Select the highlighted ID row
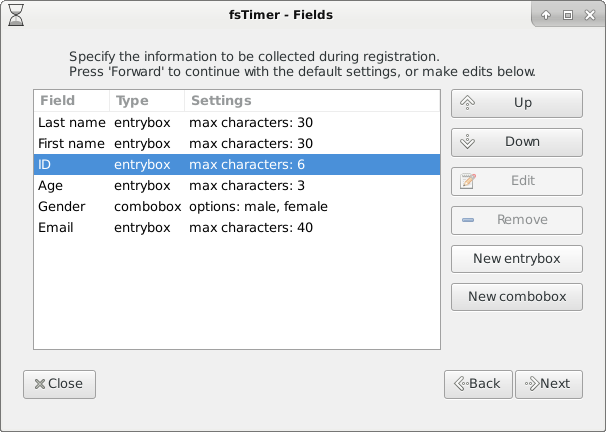Viewport: 606px width, 432px height. click(x=237, y=165)
